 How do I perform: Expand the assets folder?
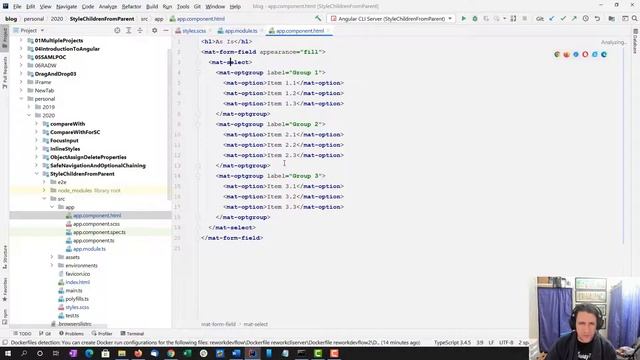(52, 257)
